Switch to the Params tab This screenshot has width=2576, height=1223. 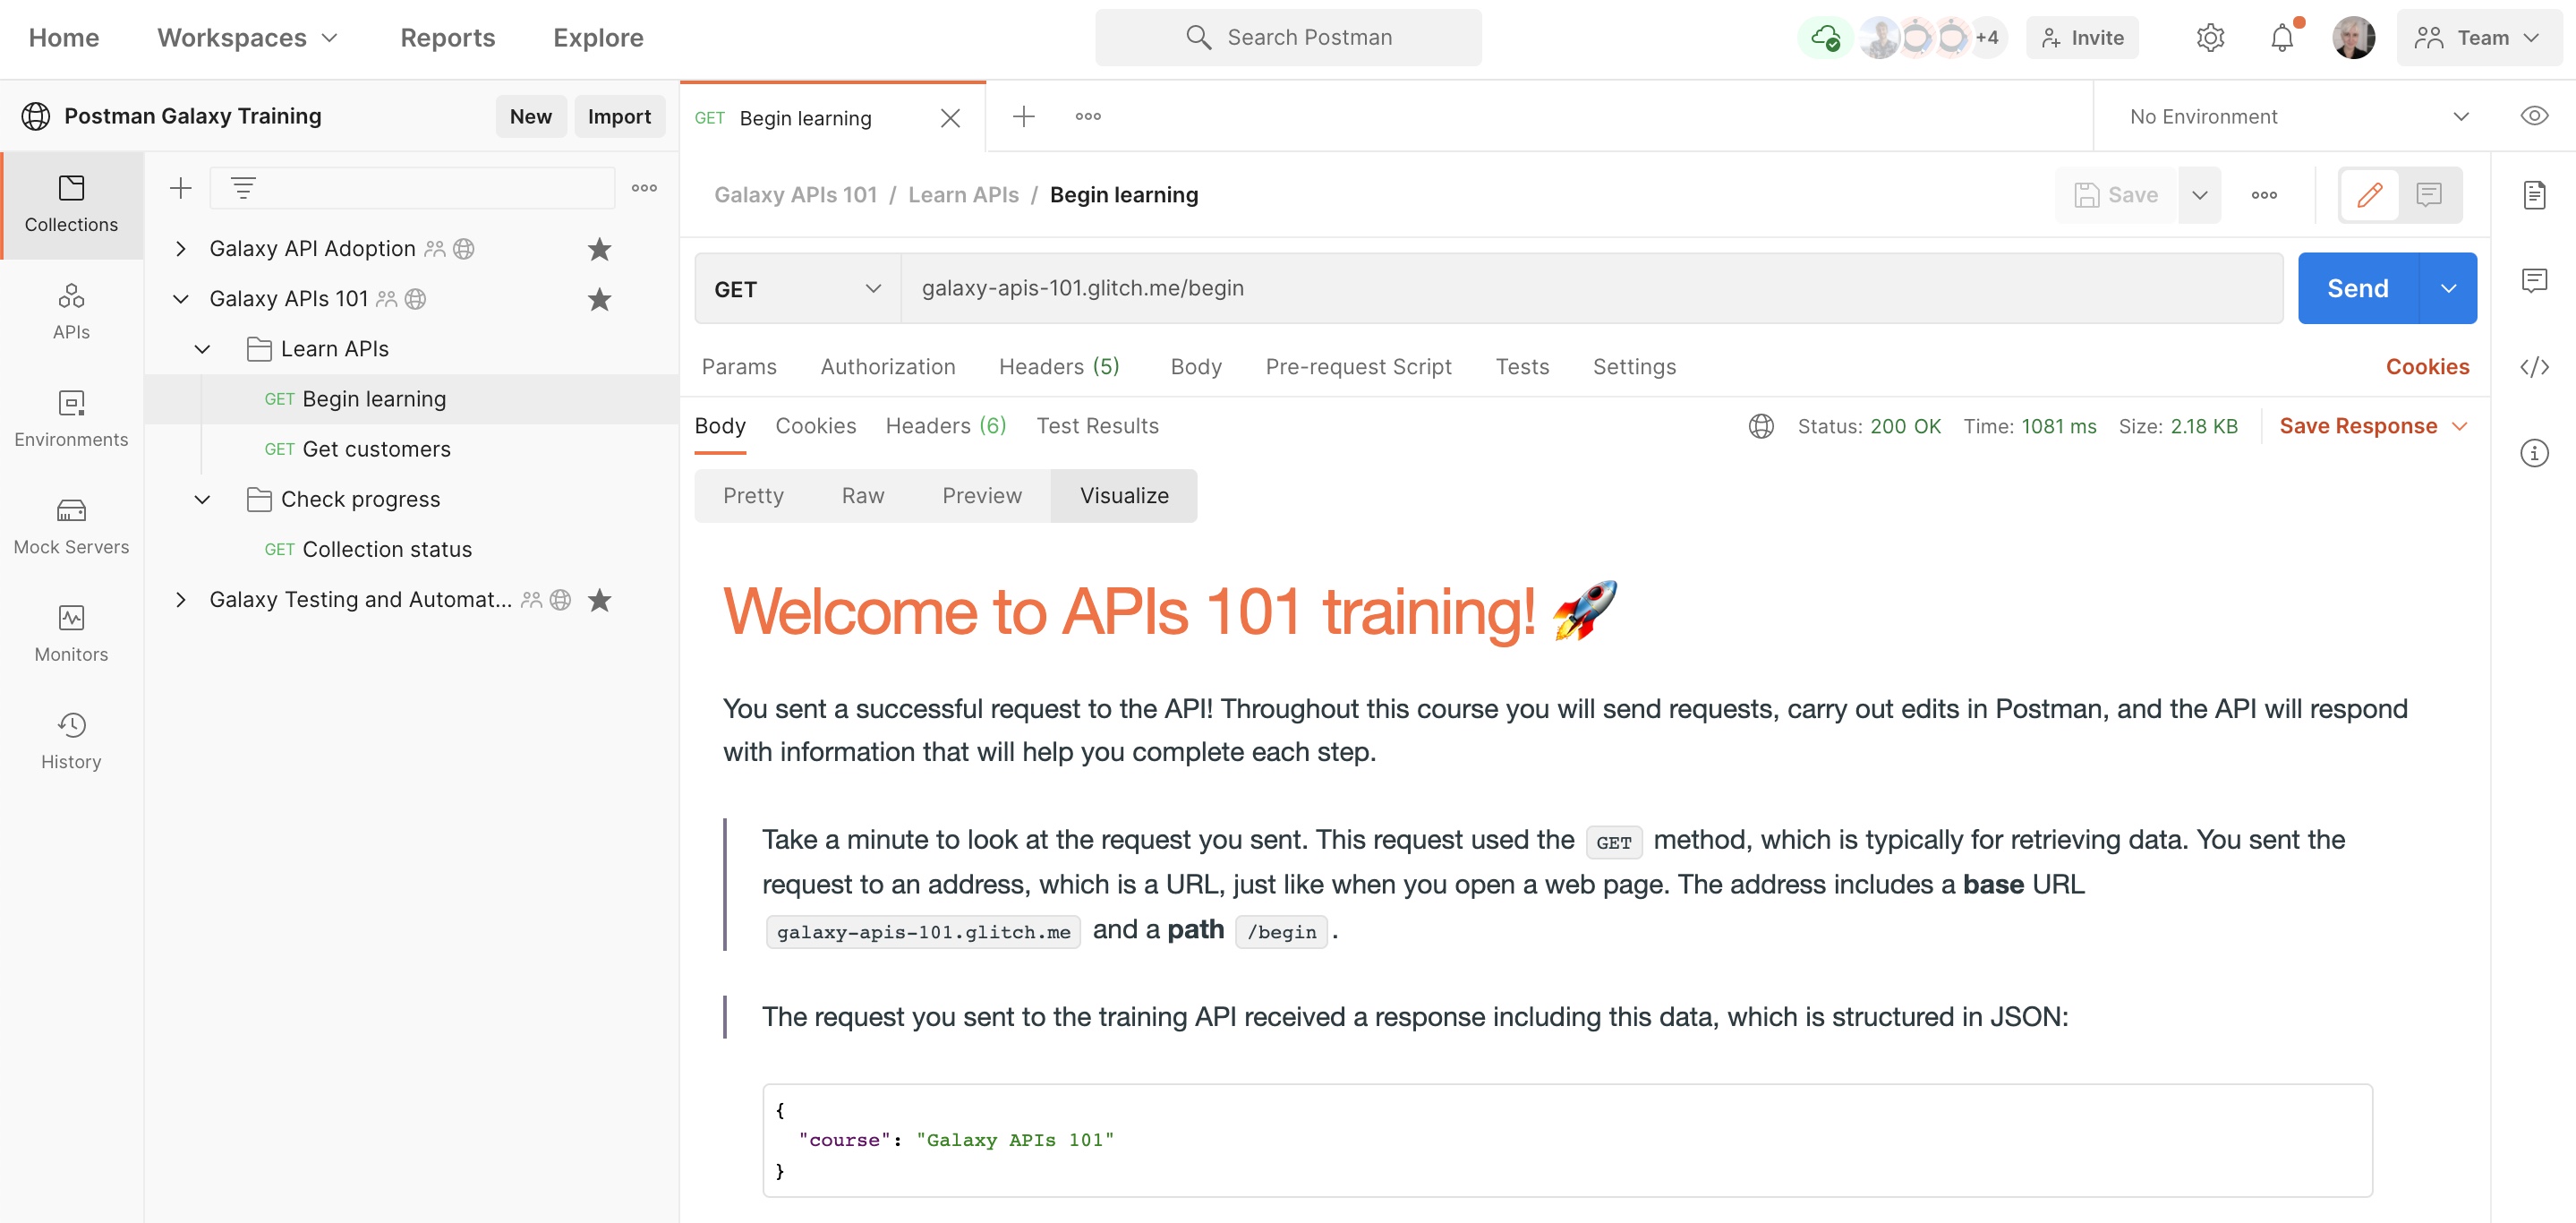click(x=738, y=367)
